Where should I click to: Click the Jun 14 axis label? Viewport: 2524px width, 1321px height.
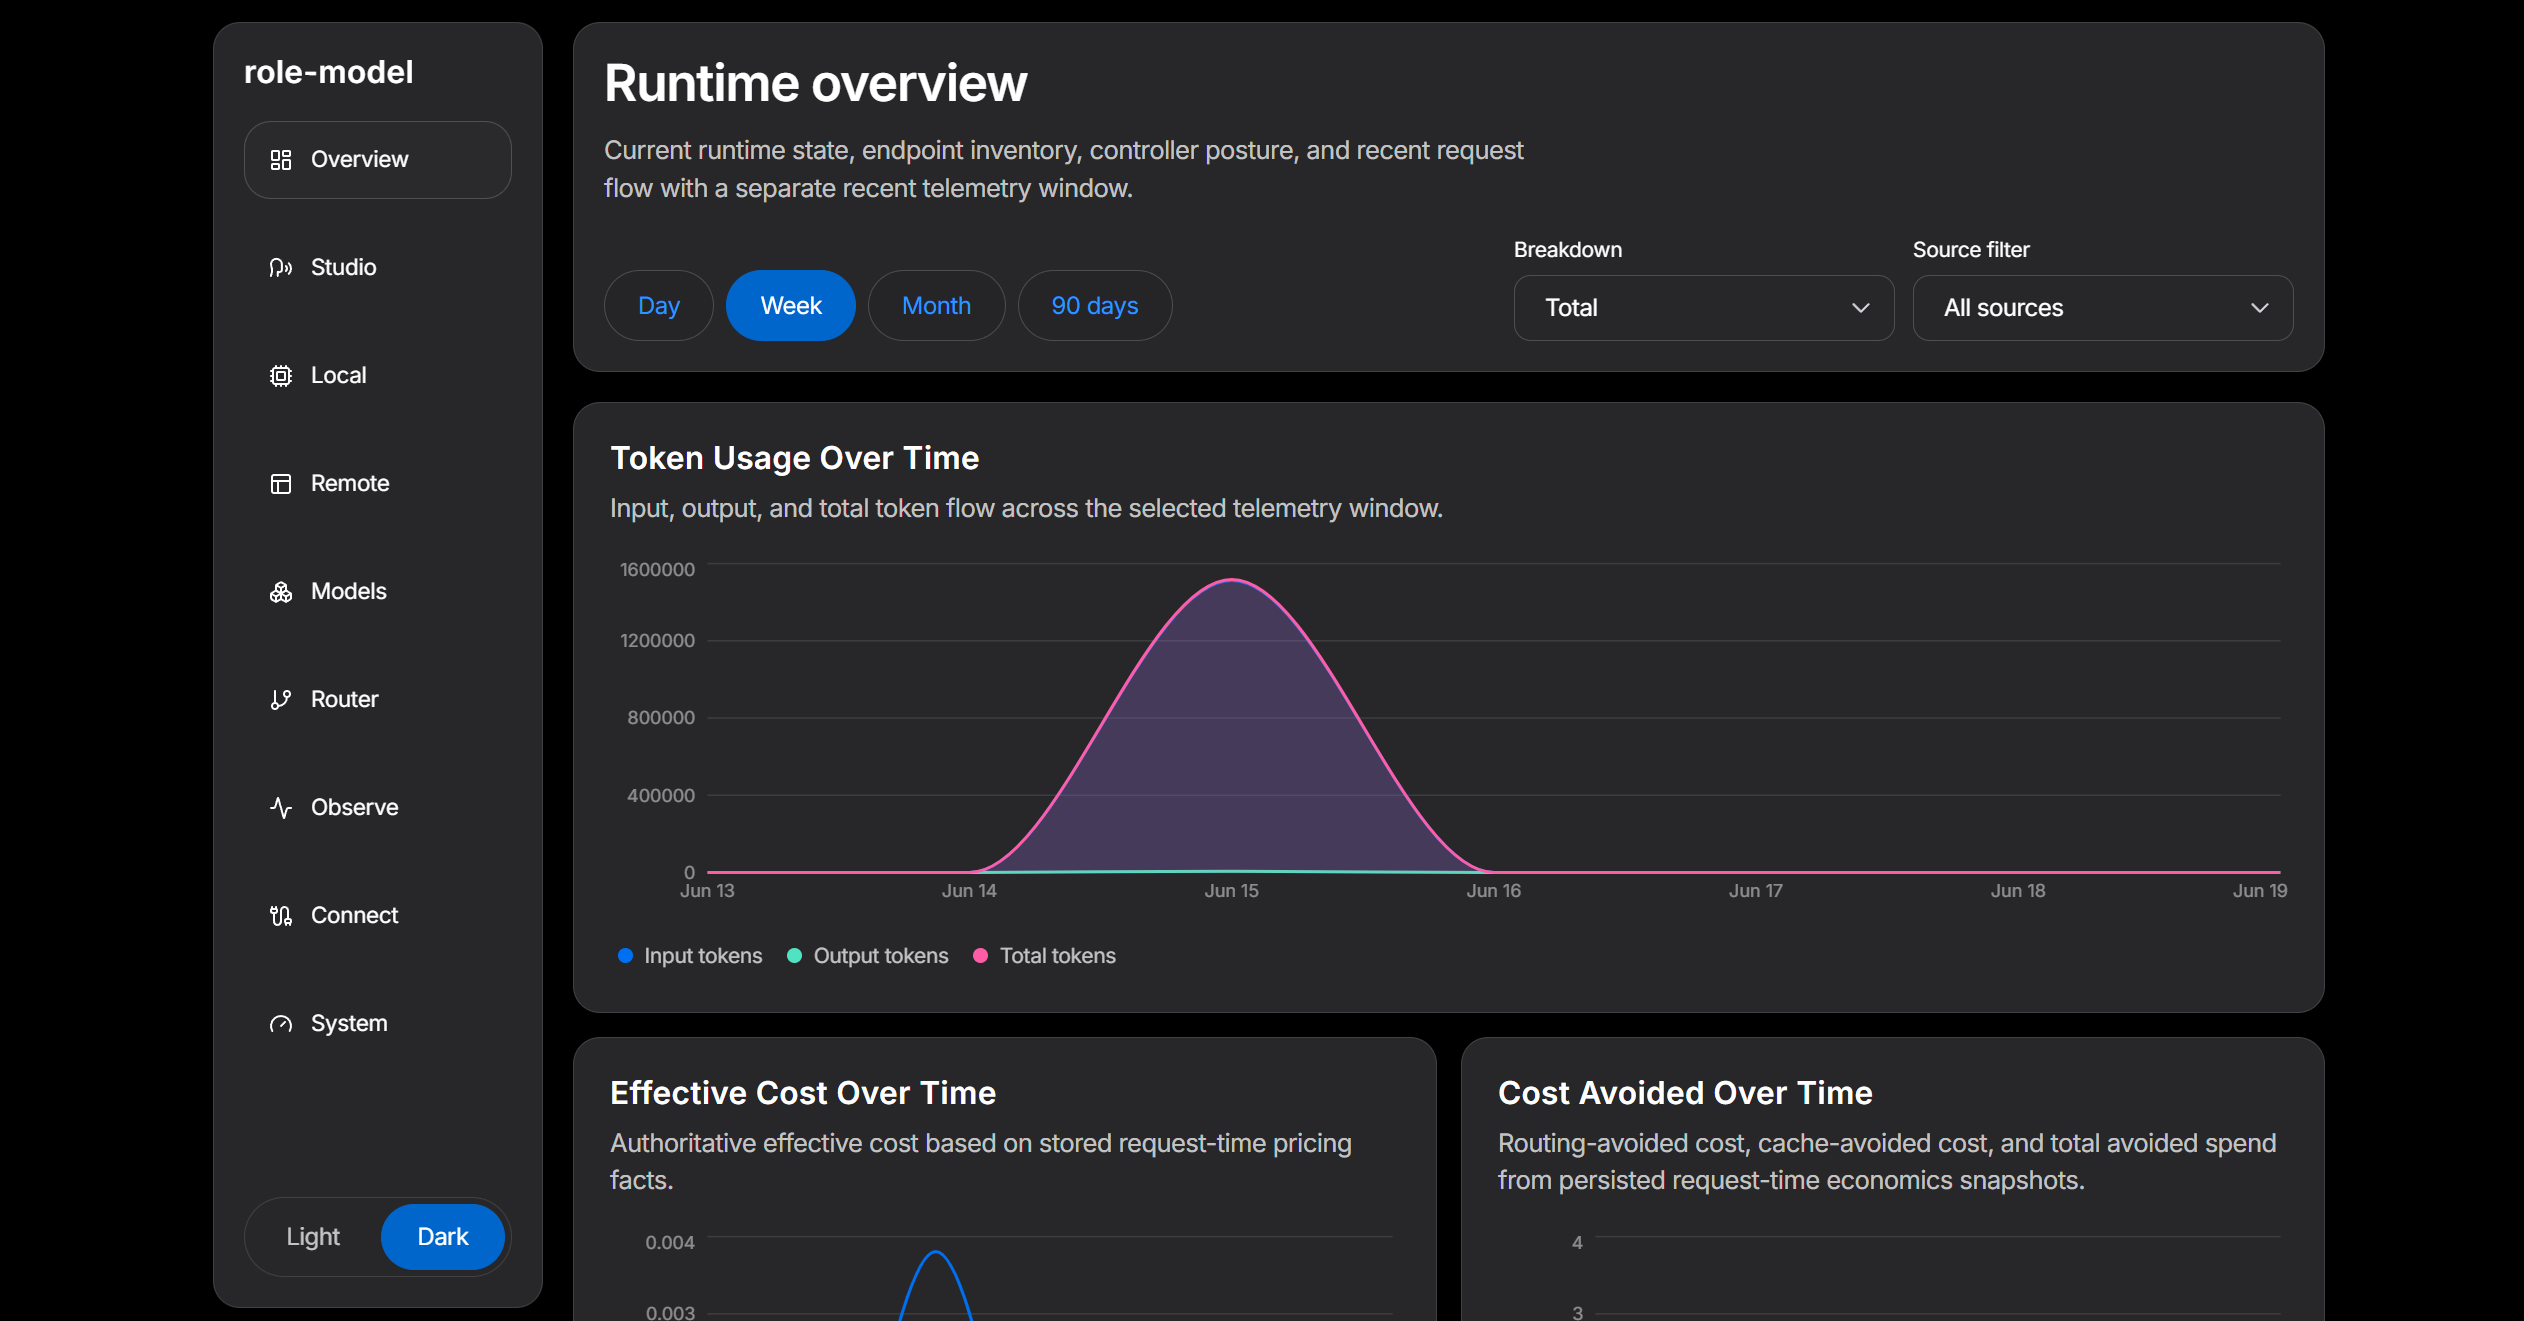pyautogui.click(x=969, y=891)
